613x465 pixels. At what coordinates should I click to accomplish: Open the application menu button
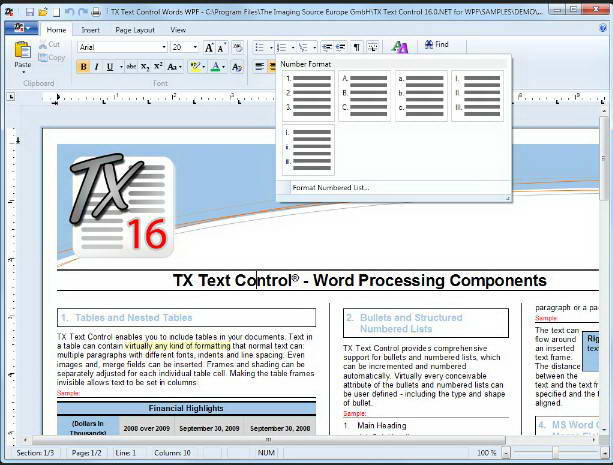tap(22, 28)
